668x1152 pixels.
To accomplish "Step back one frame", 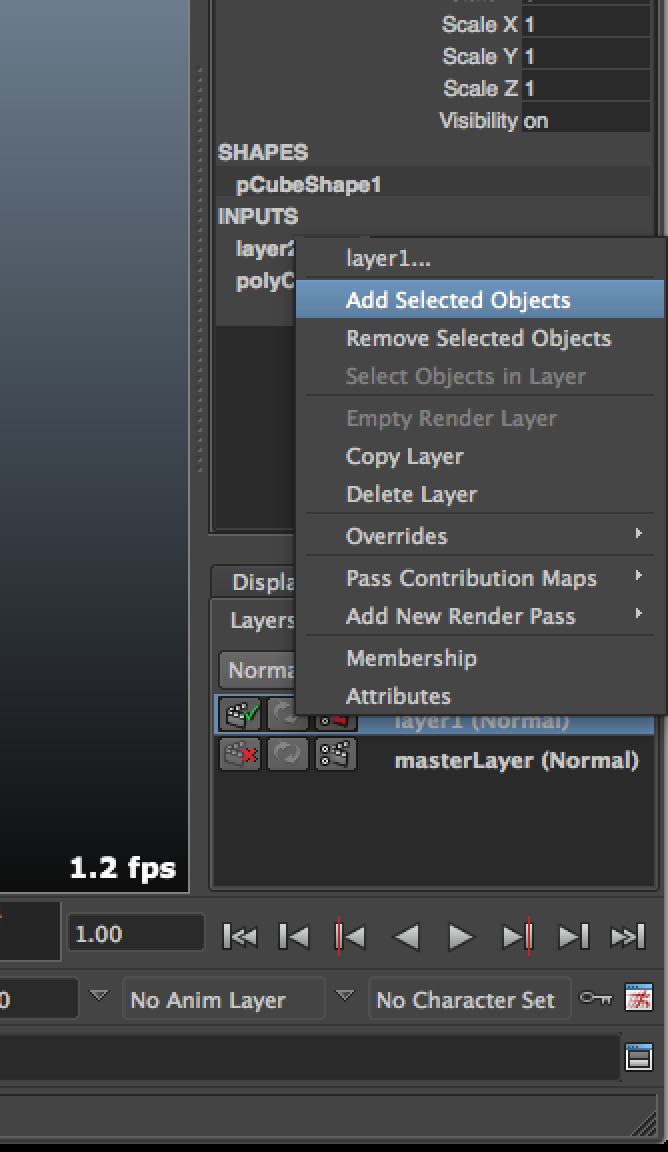I will 294,937.
